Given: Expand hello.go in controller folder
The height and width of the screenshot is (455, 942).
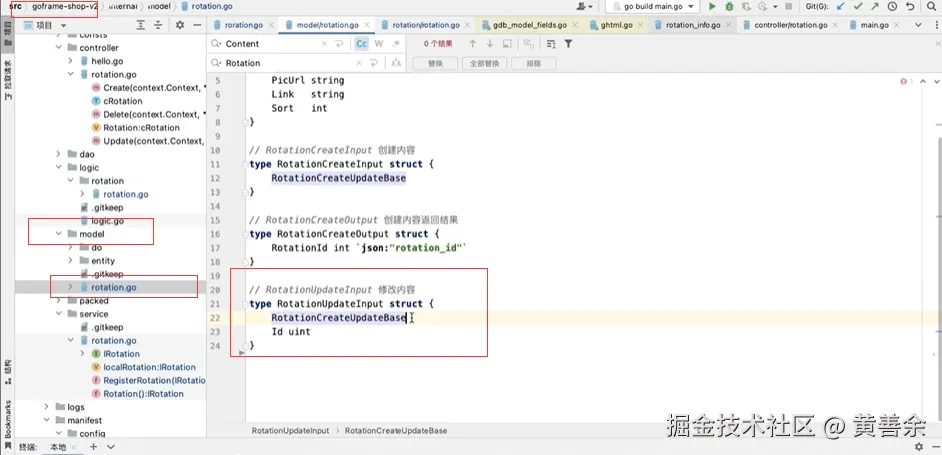Looking at the screenshot, I should coord(70,61).
